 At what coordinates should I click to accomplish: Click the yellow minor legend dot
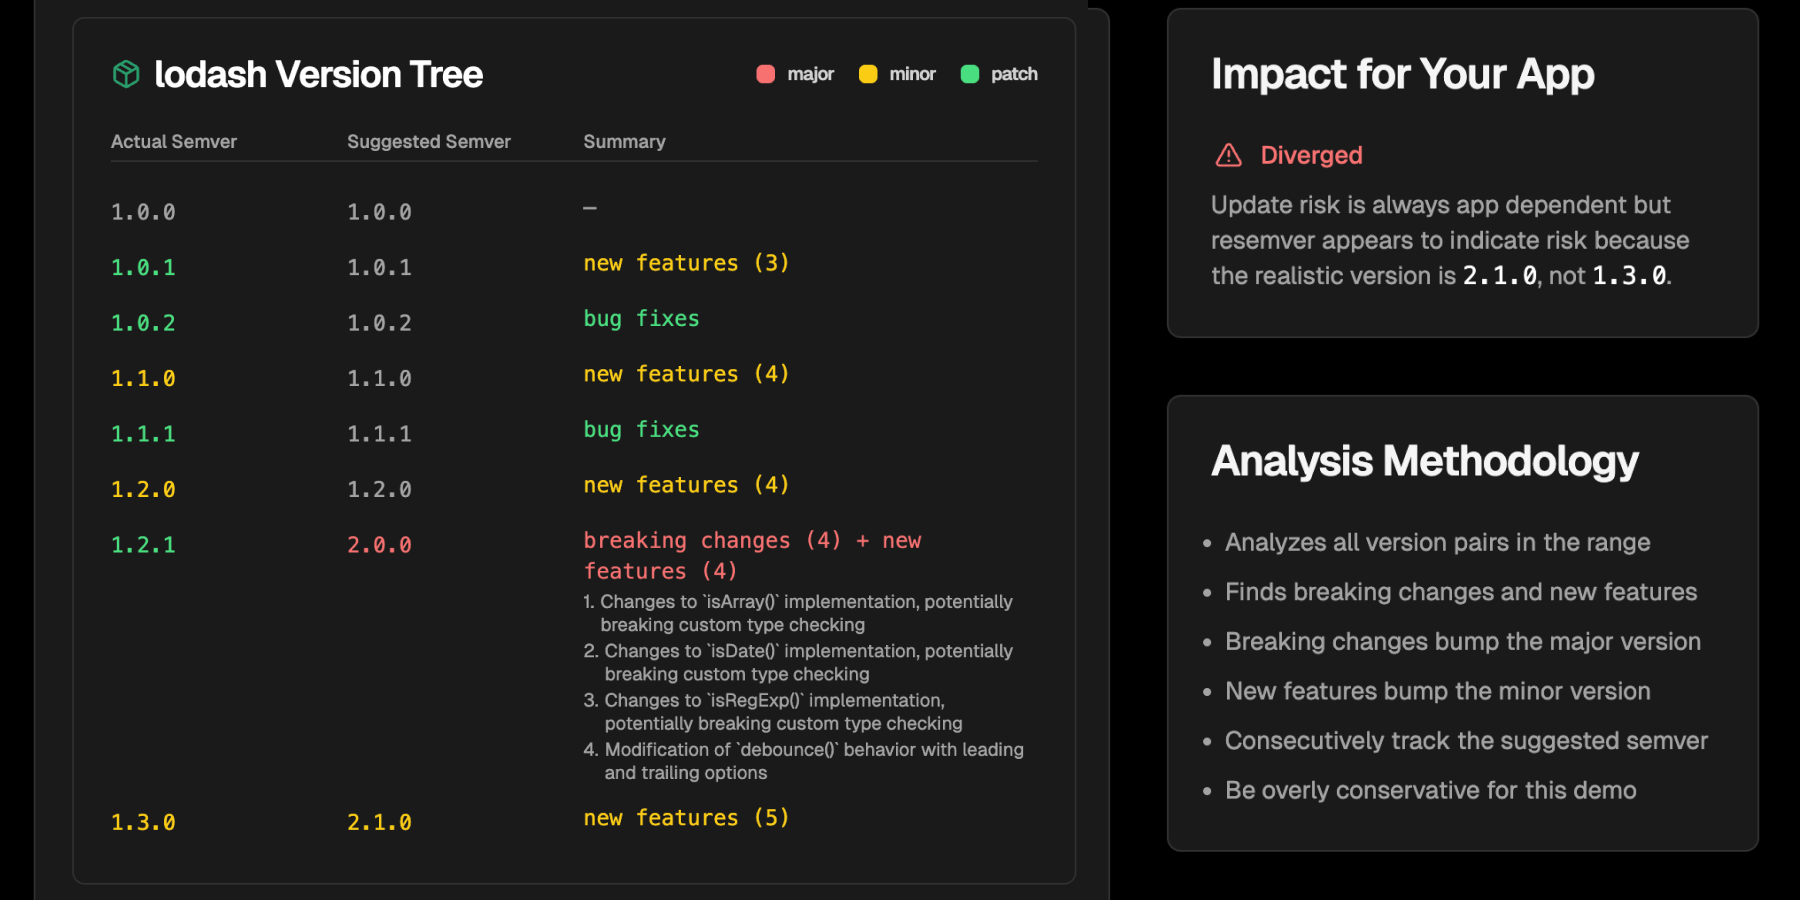(x=869, y=73)
